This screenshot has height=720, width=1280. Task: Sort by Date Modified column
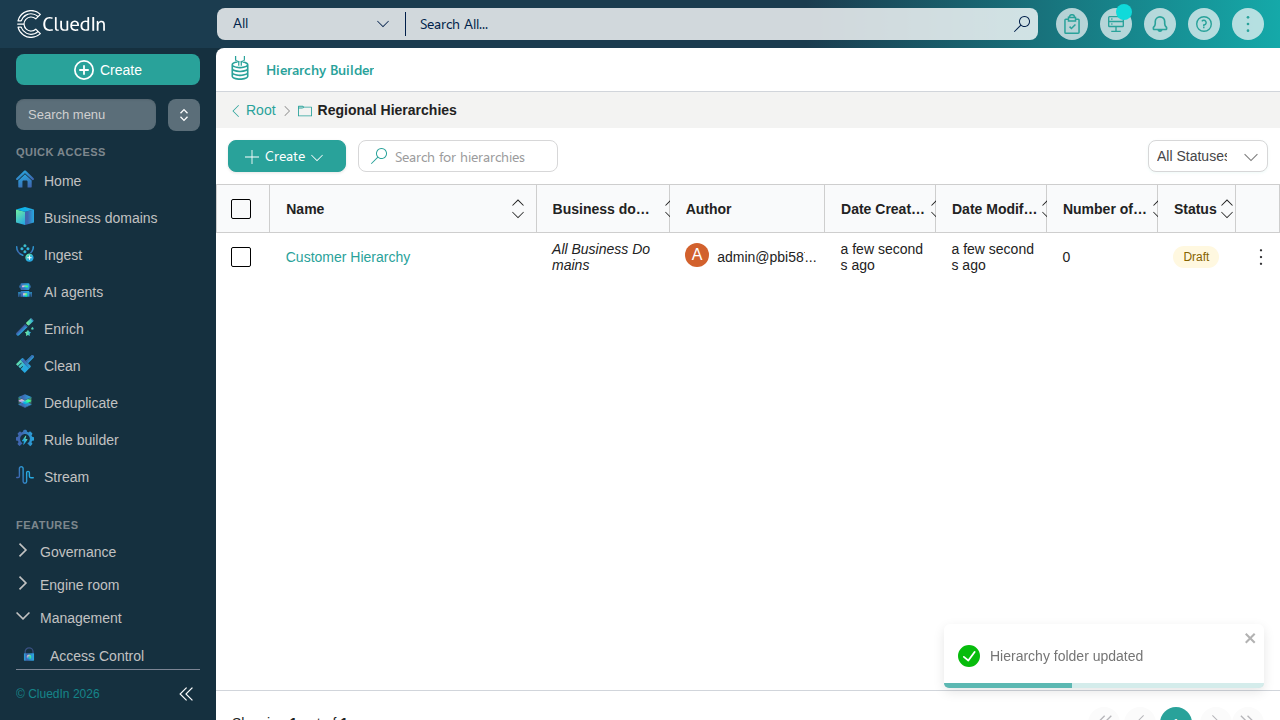pos(1043,209)
